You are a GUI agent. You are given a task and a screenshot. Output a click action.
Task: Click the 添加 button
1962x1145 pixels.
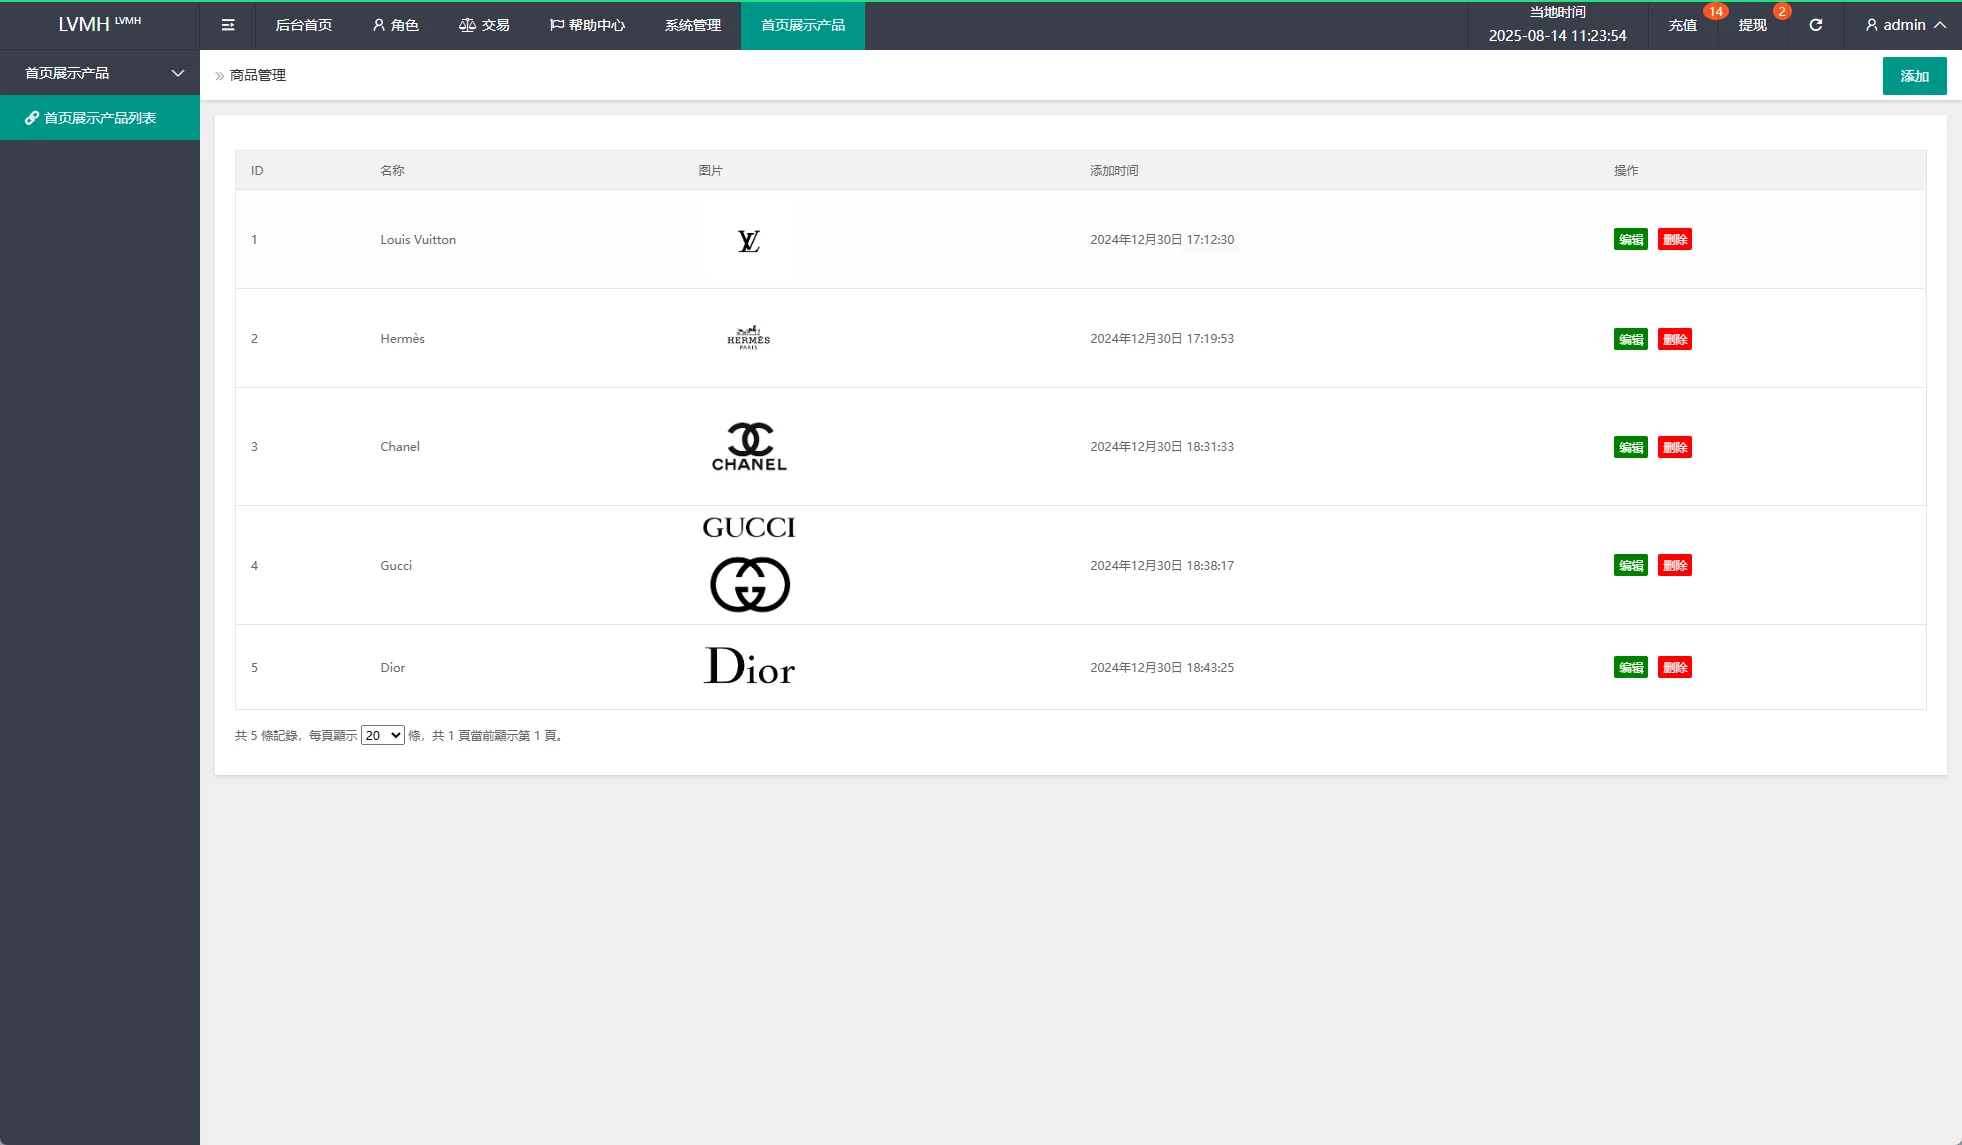[x=1913, y=76]
